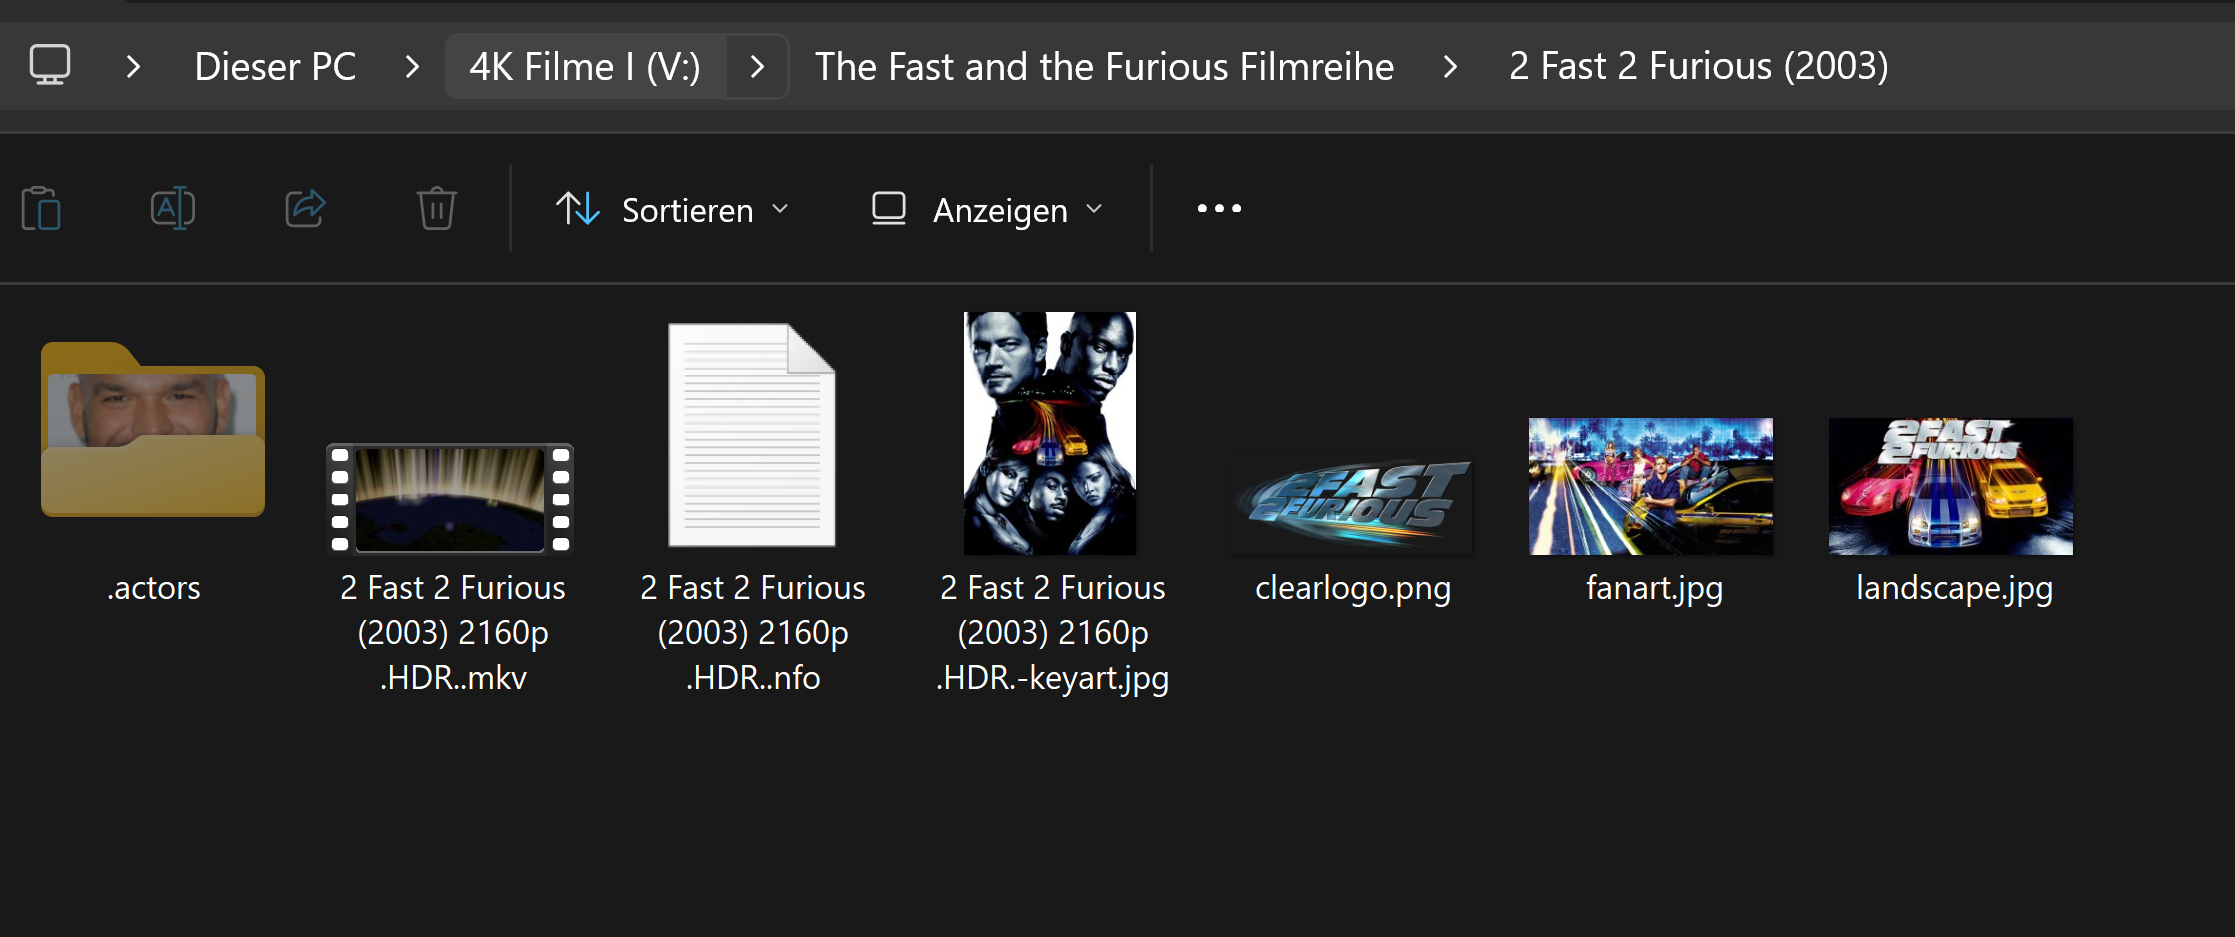Click the PC monitor icon in address bar
Image resolution: width=2235 pixels, height=937 pixels.
pos(50,66)
